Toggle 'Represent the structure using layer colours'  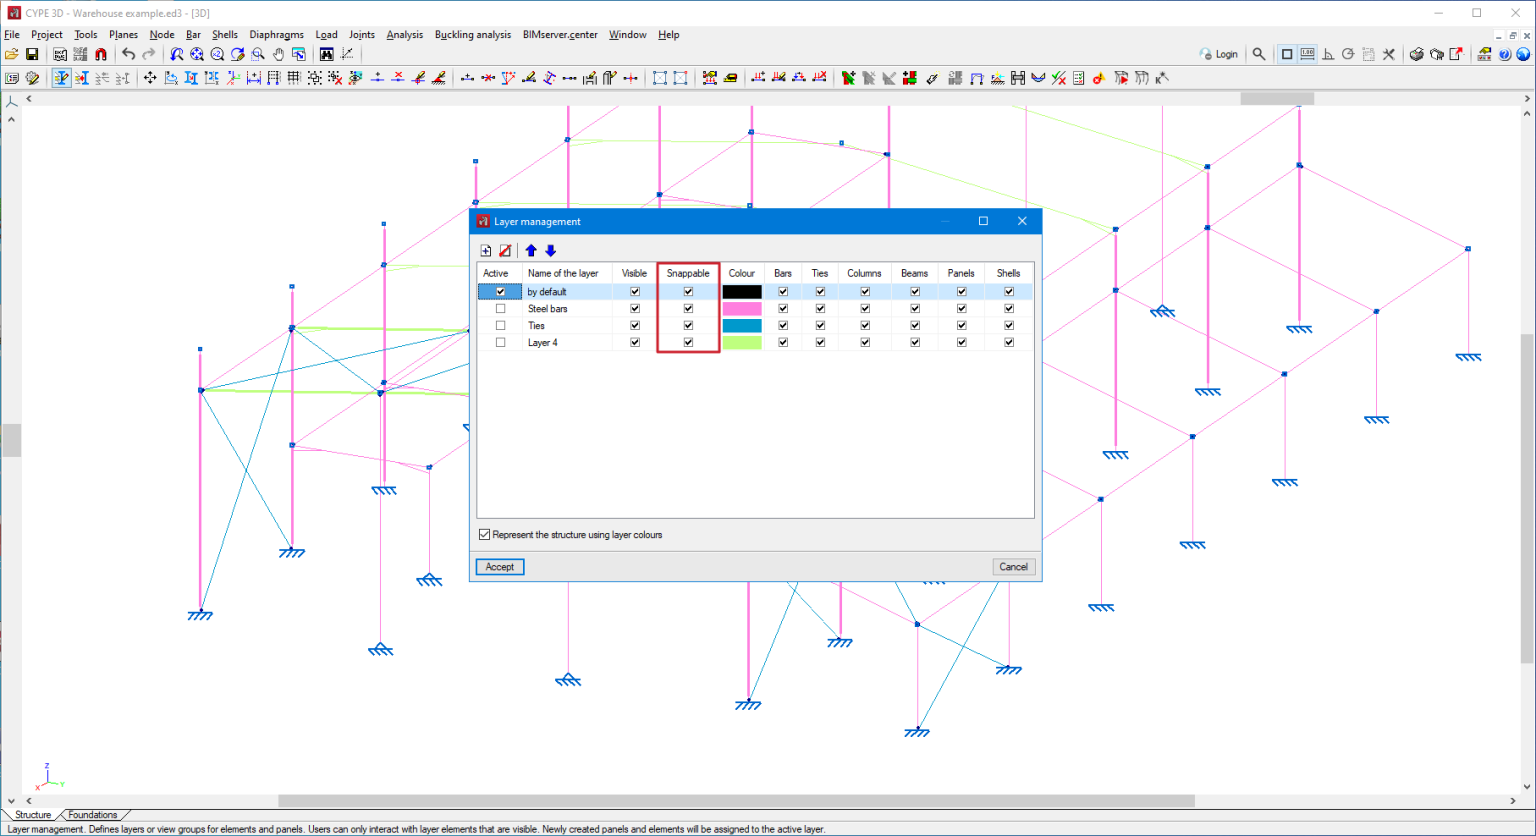(484, 534)
